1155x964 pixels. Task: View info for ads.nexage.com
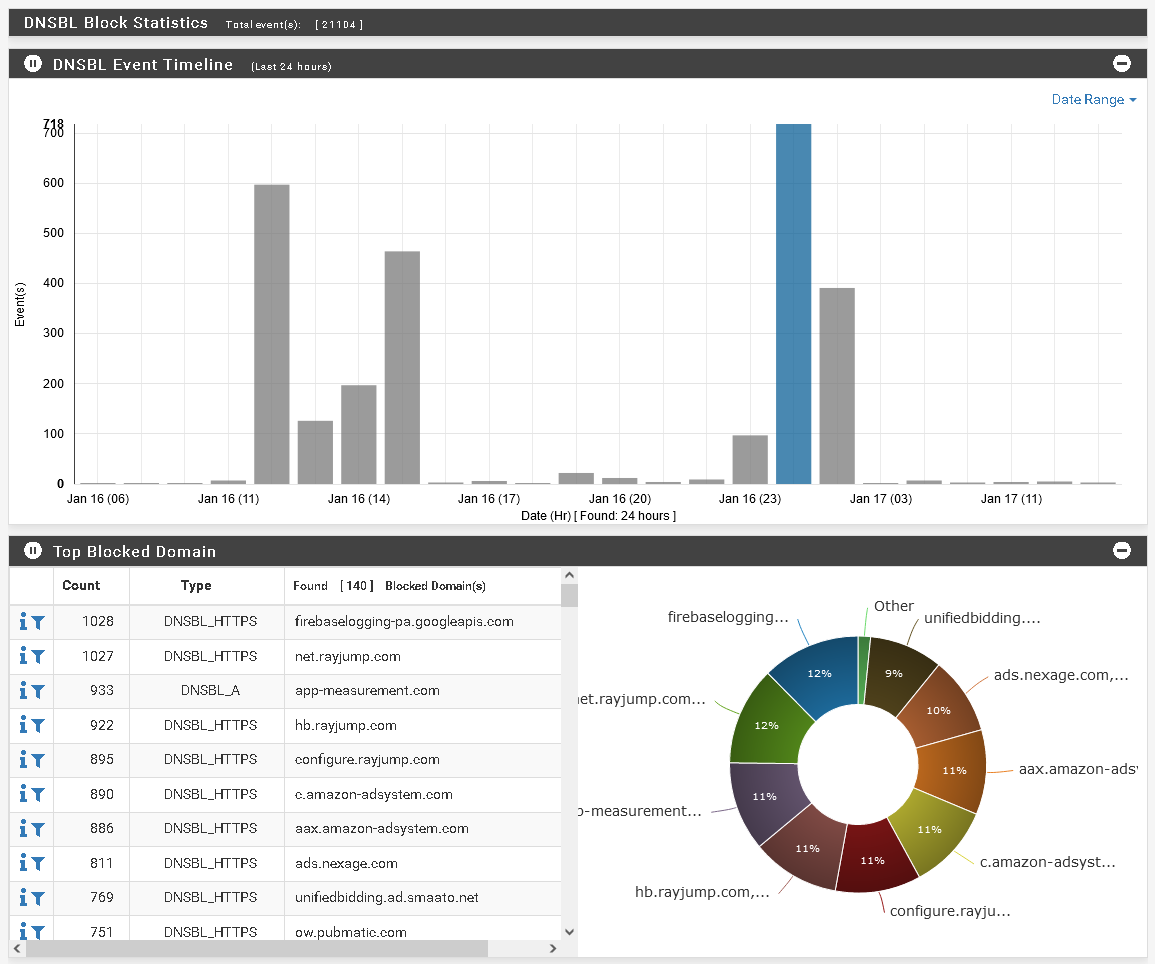click(23, 863)
